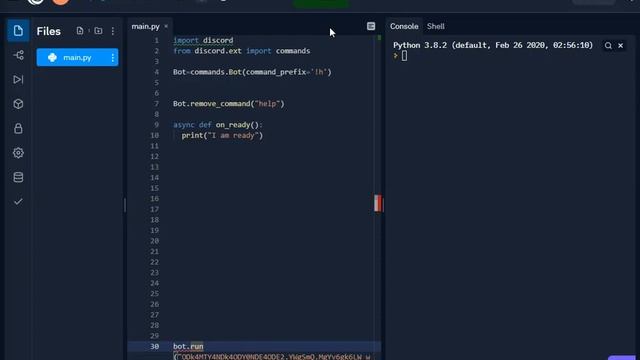The width and height of the screenshot is (640, 360).
Task: Create a new file in Files panel
Action: (80, 31)
